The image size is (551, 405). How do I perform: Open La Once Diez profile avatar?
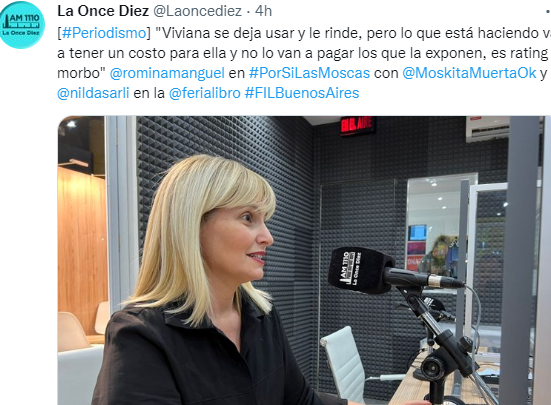(22, 25)
